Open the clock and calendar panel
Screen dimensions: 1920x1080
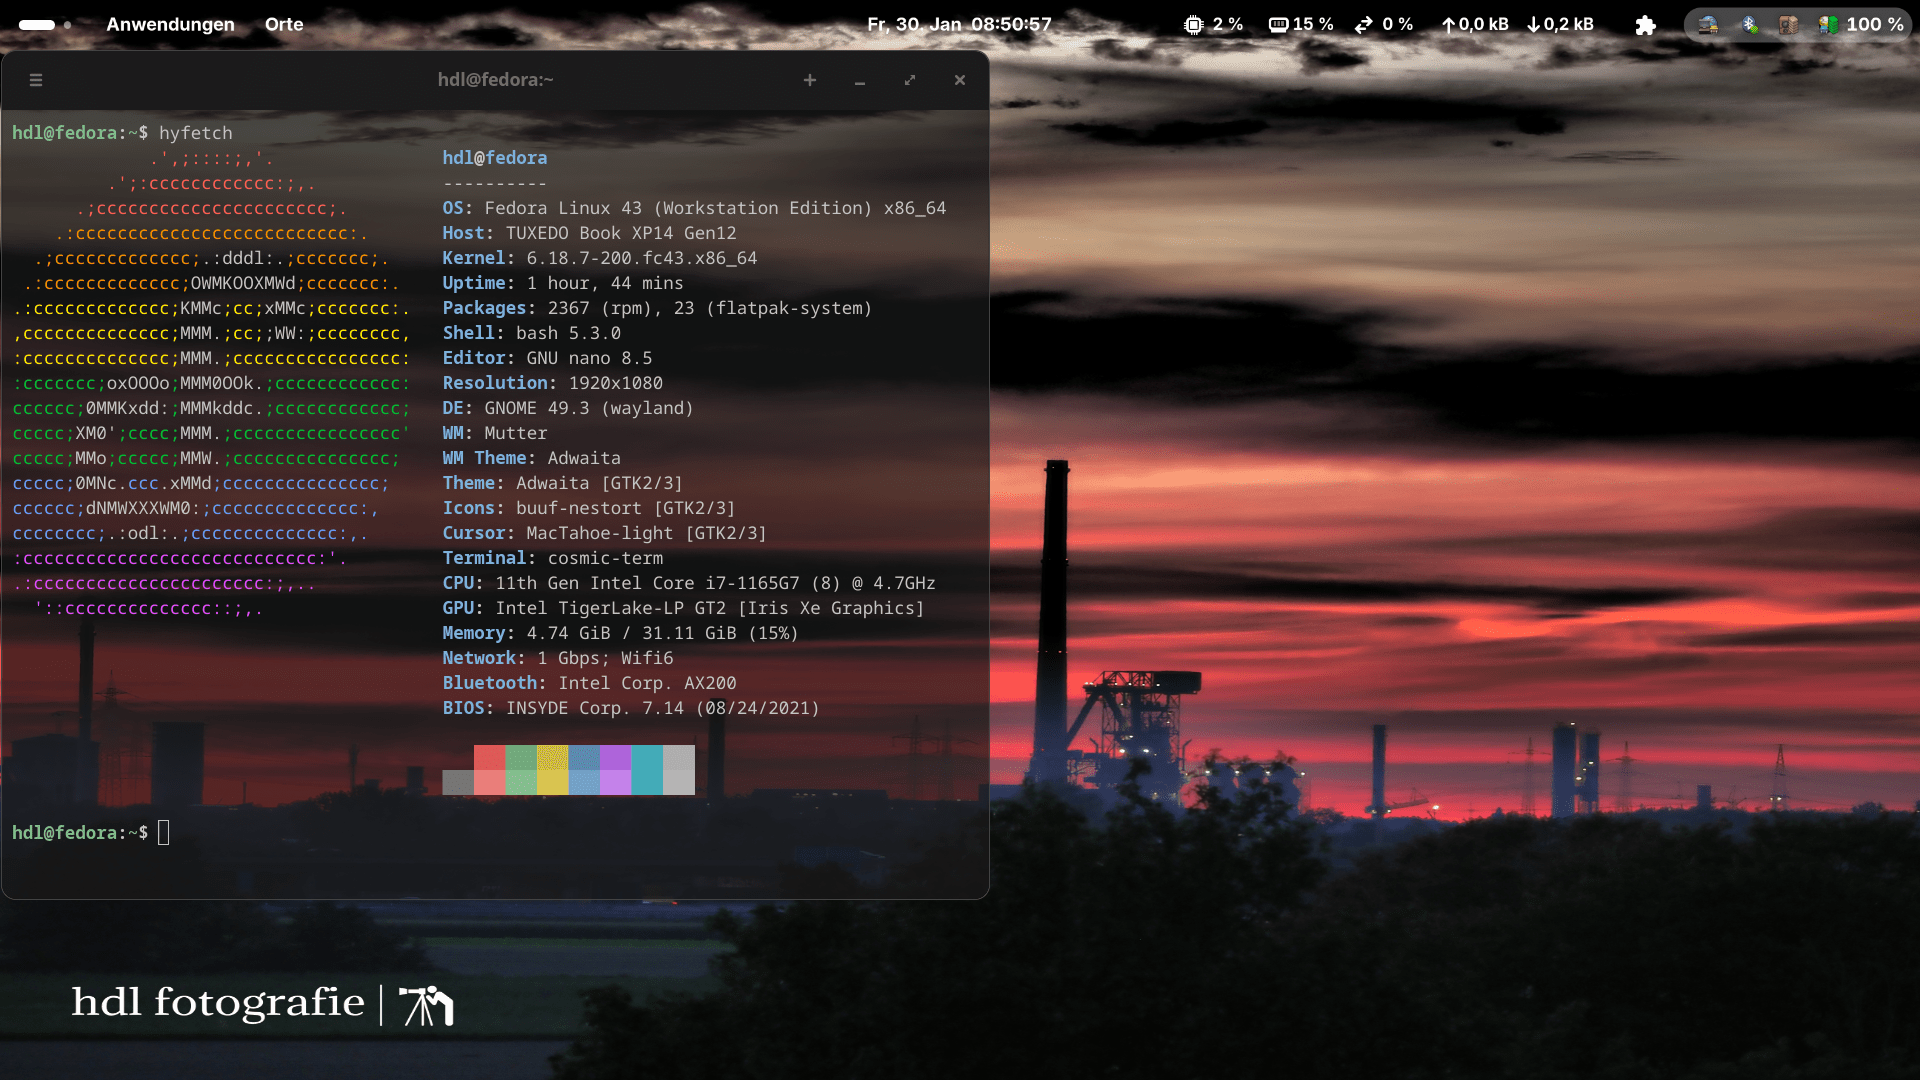[959, 25]
